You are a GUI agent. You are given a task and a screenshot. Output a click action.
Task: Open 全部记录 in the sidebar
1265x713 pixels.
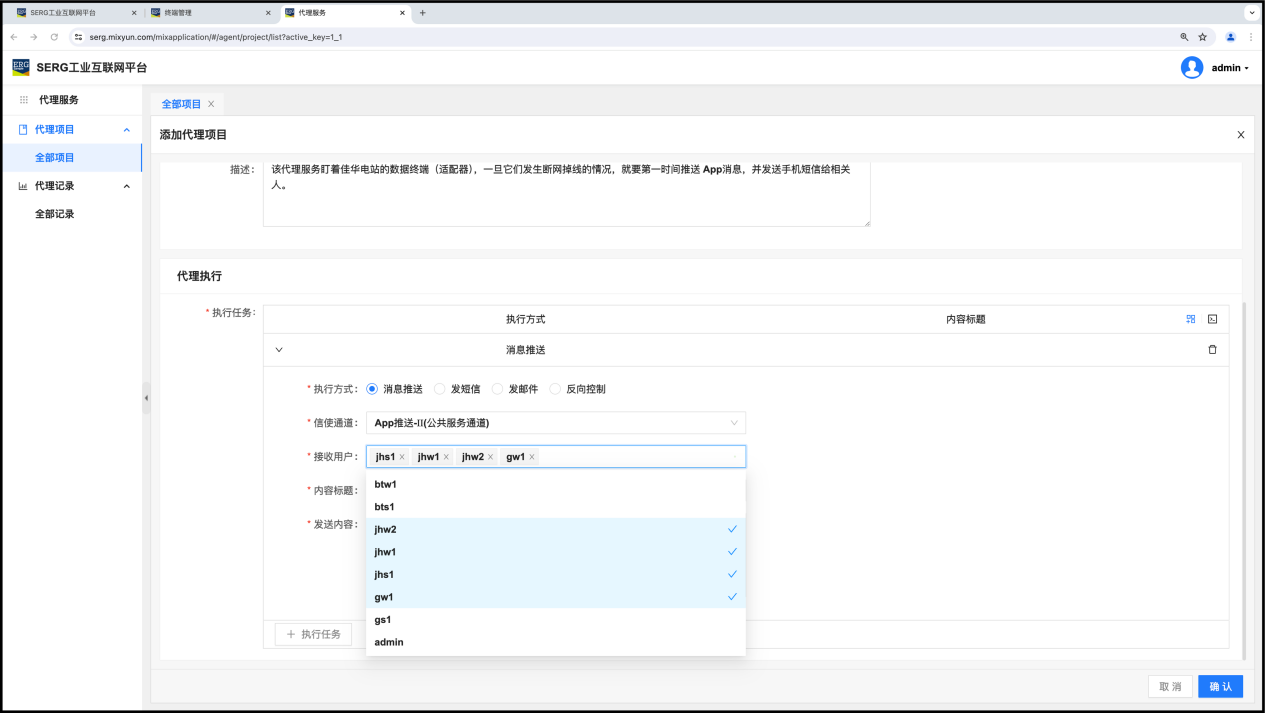click(55, 214)
